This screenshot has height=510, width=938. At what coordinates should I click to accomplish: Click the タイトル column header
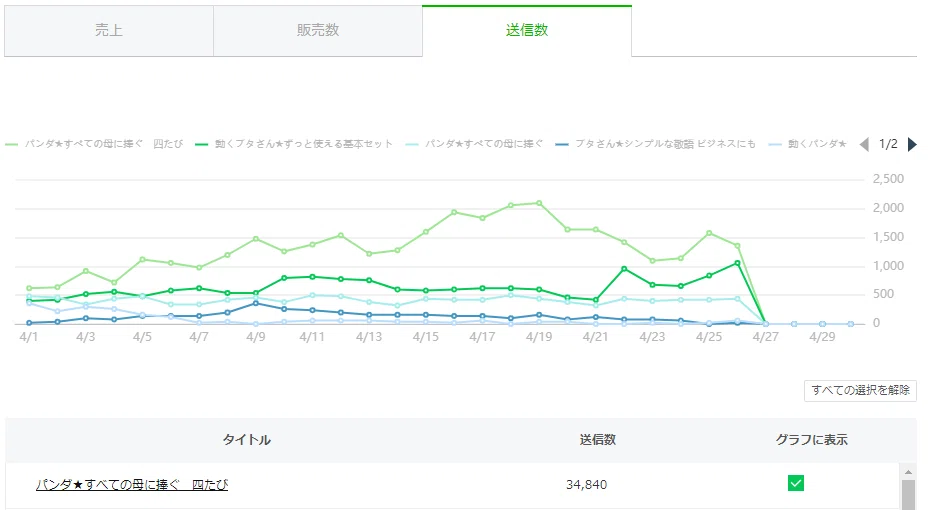click(x=246, y=440)
